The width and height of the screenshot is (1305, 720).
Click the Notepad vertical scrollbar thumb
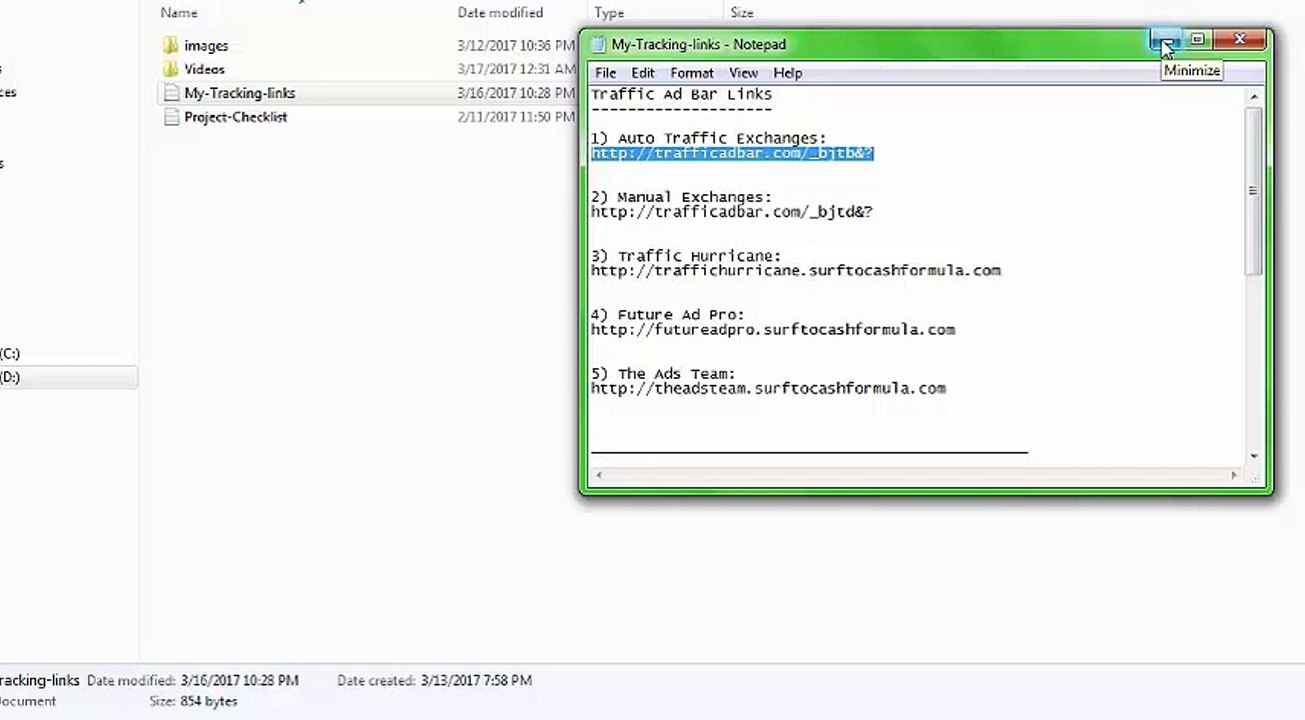(x=1254, y=190)
